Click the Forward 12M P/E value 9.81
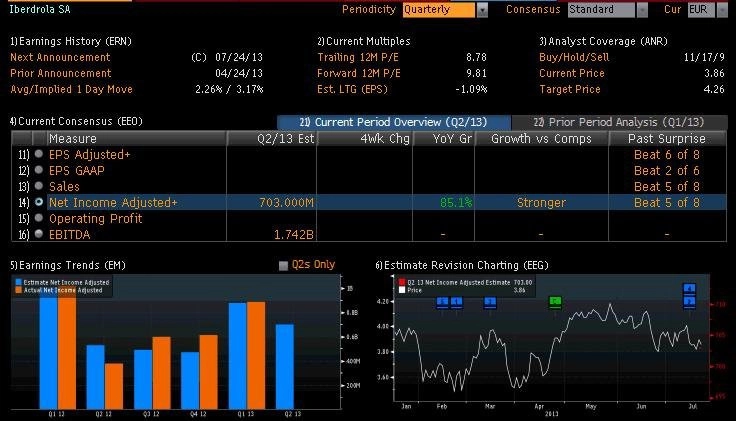This screenshot has height=421, width=736. [x=476, y=73]
